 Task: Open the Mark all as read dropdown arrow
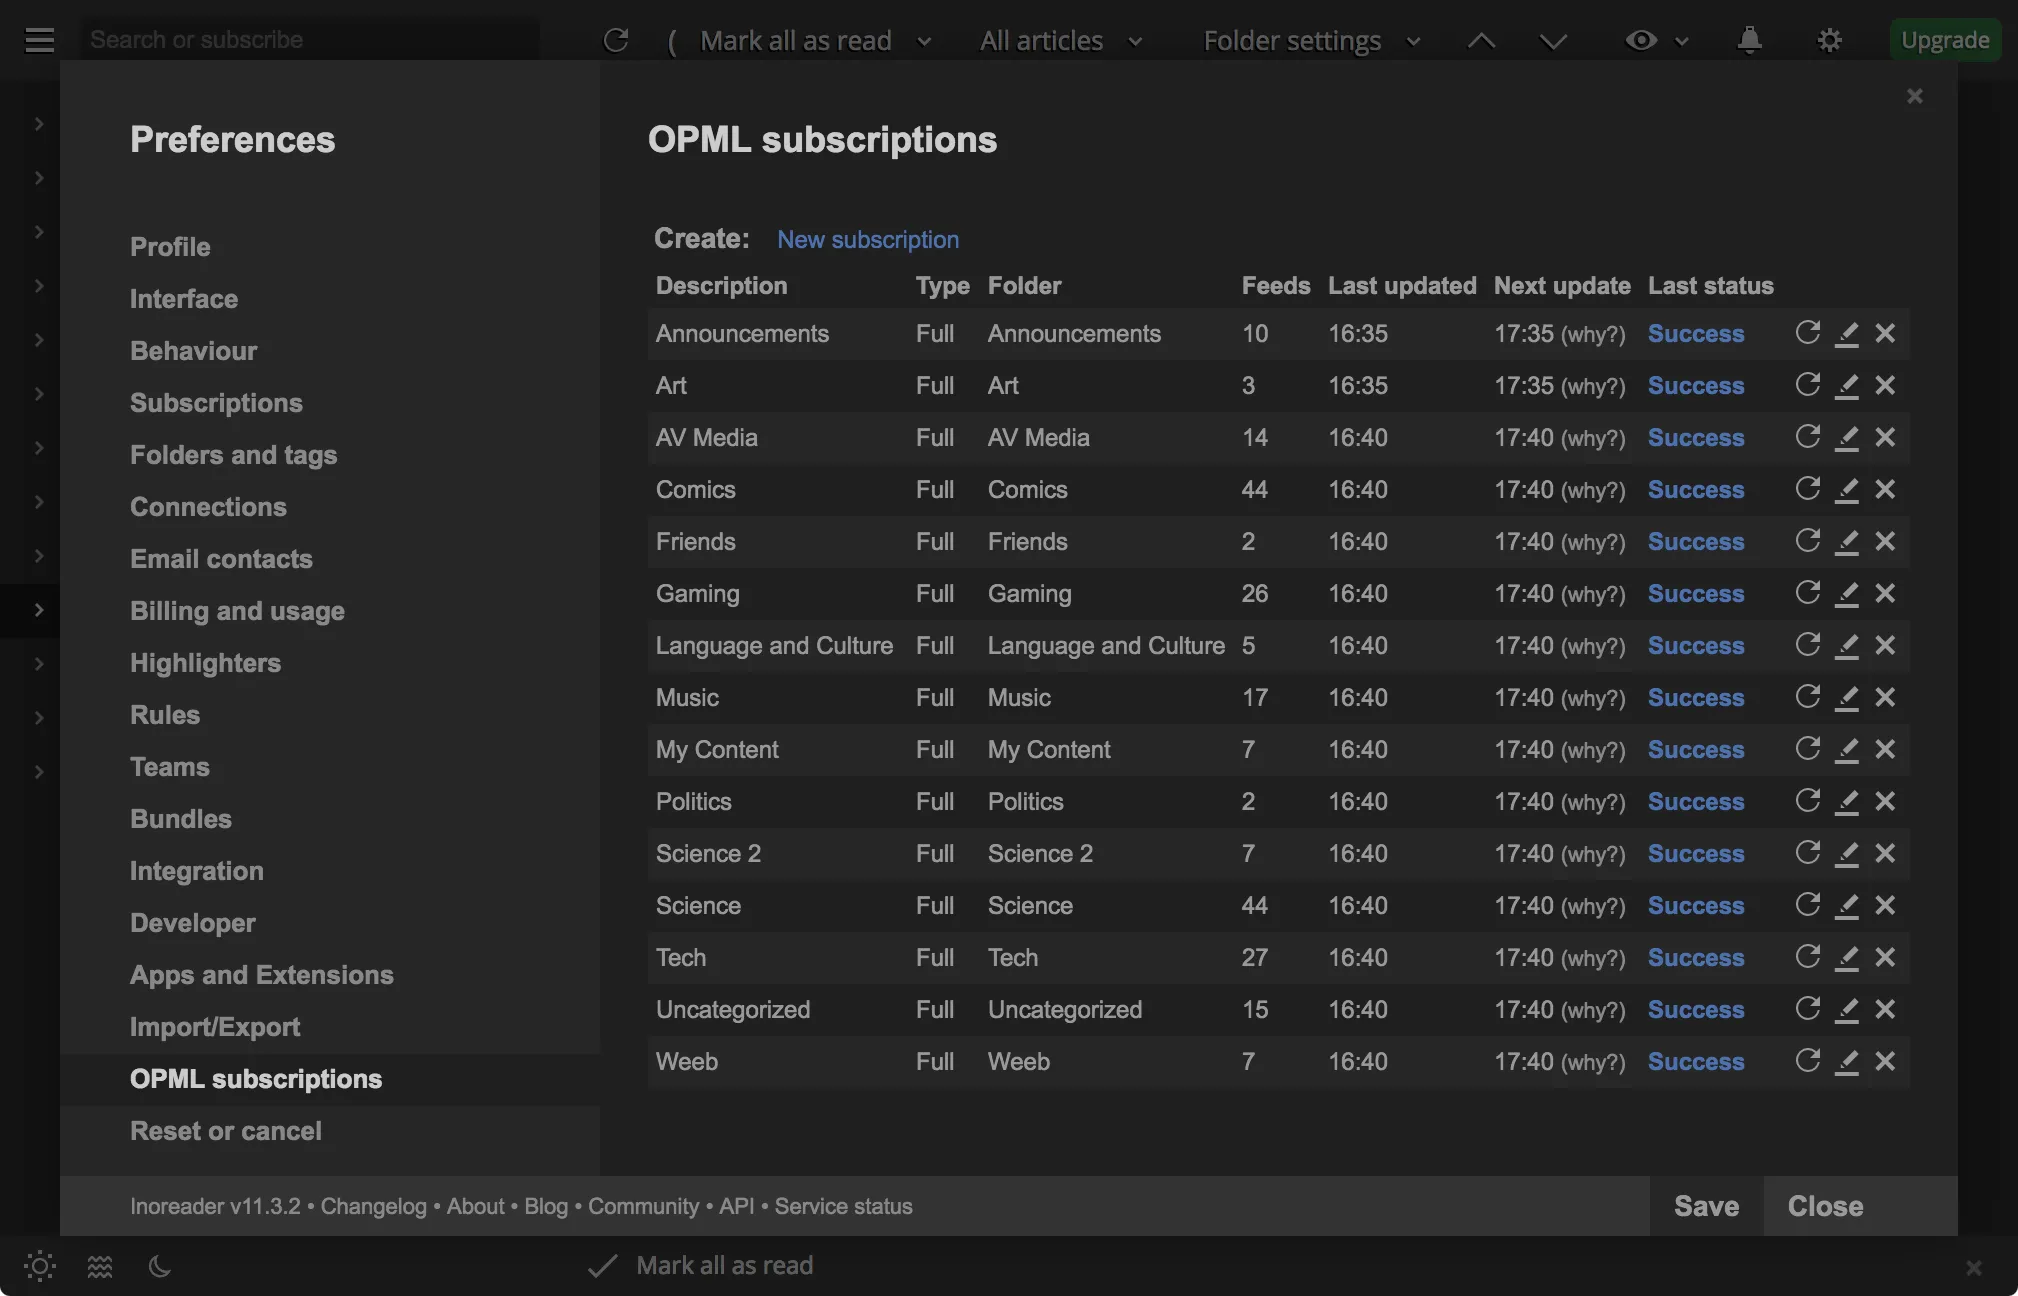(924, 41)
